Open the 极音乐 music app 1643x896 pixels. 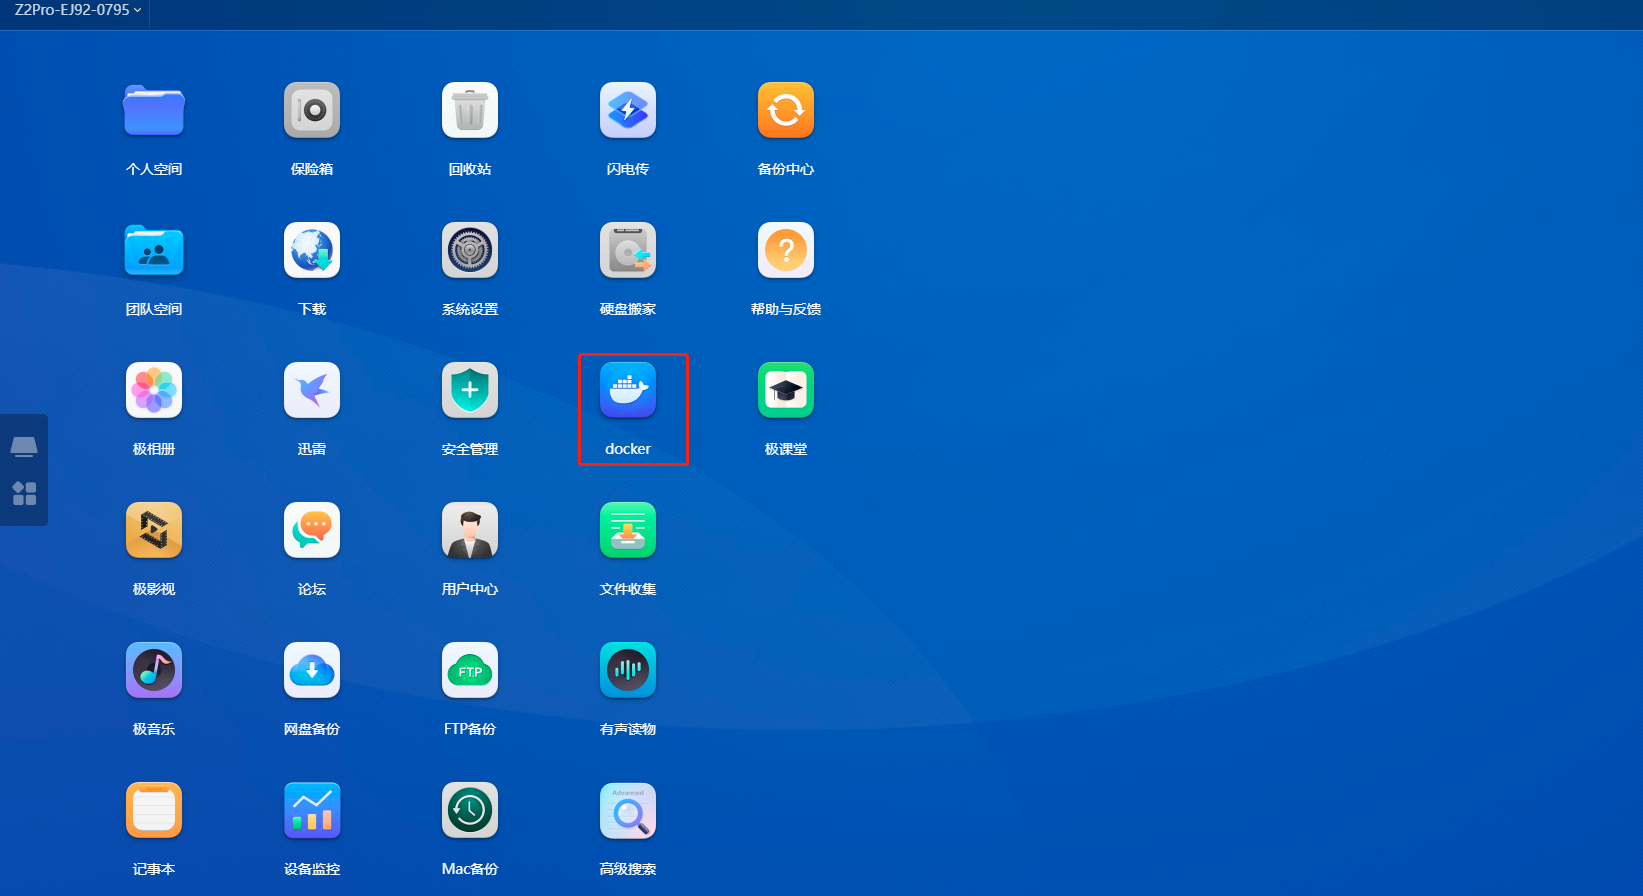click(154, 670)
